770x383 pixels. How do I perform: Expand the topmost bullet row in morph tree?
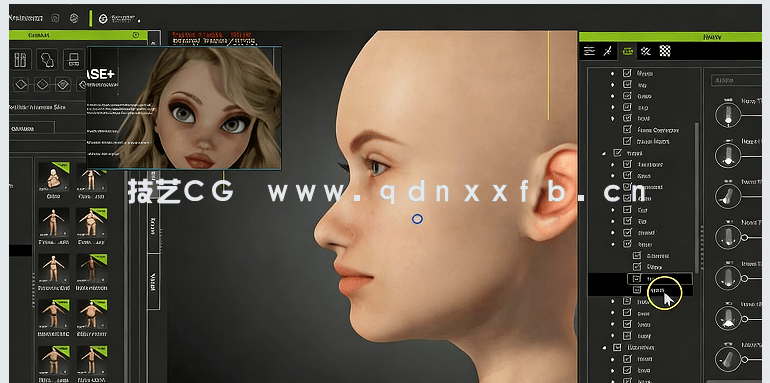click(x=612, y=73)
